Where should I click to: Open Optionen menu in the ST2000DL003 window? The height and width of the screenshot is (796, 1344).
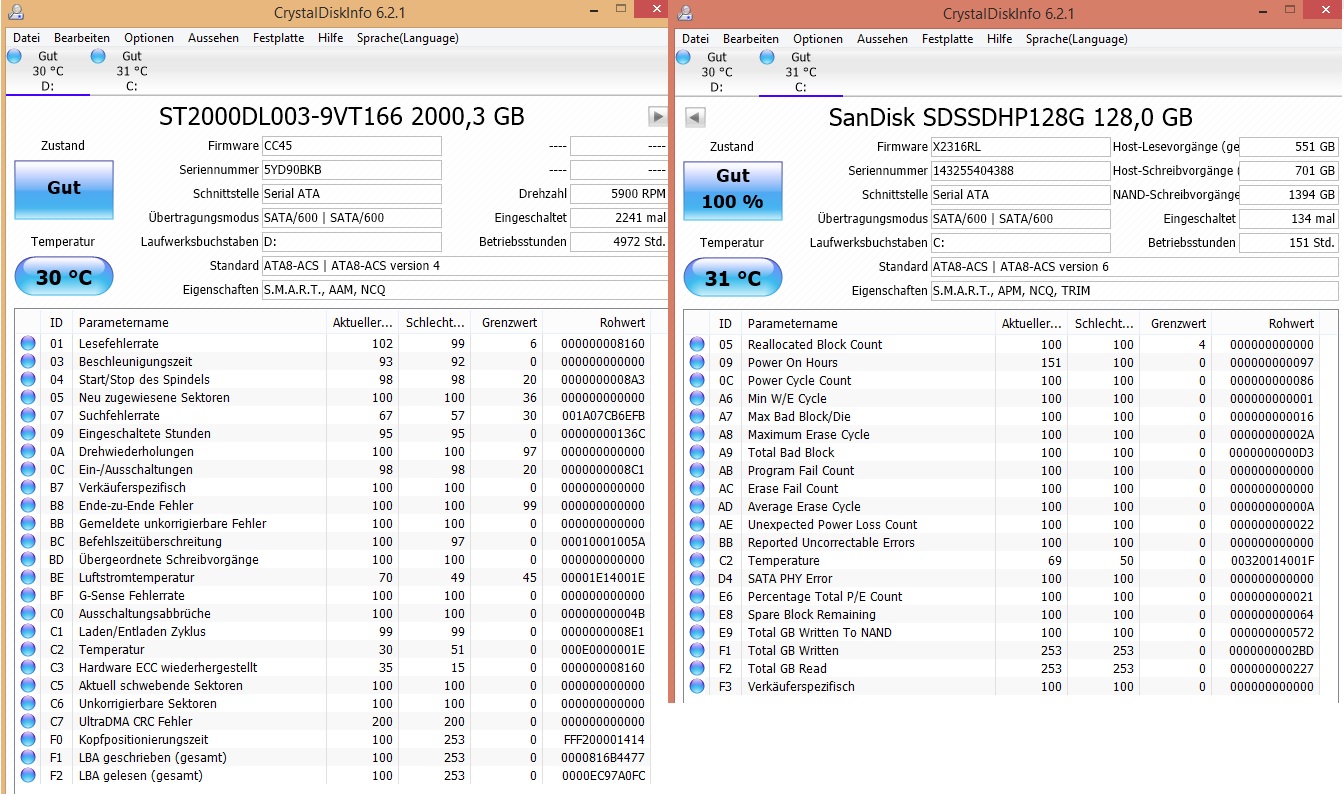[x=149, y=38]
